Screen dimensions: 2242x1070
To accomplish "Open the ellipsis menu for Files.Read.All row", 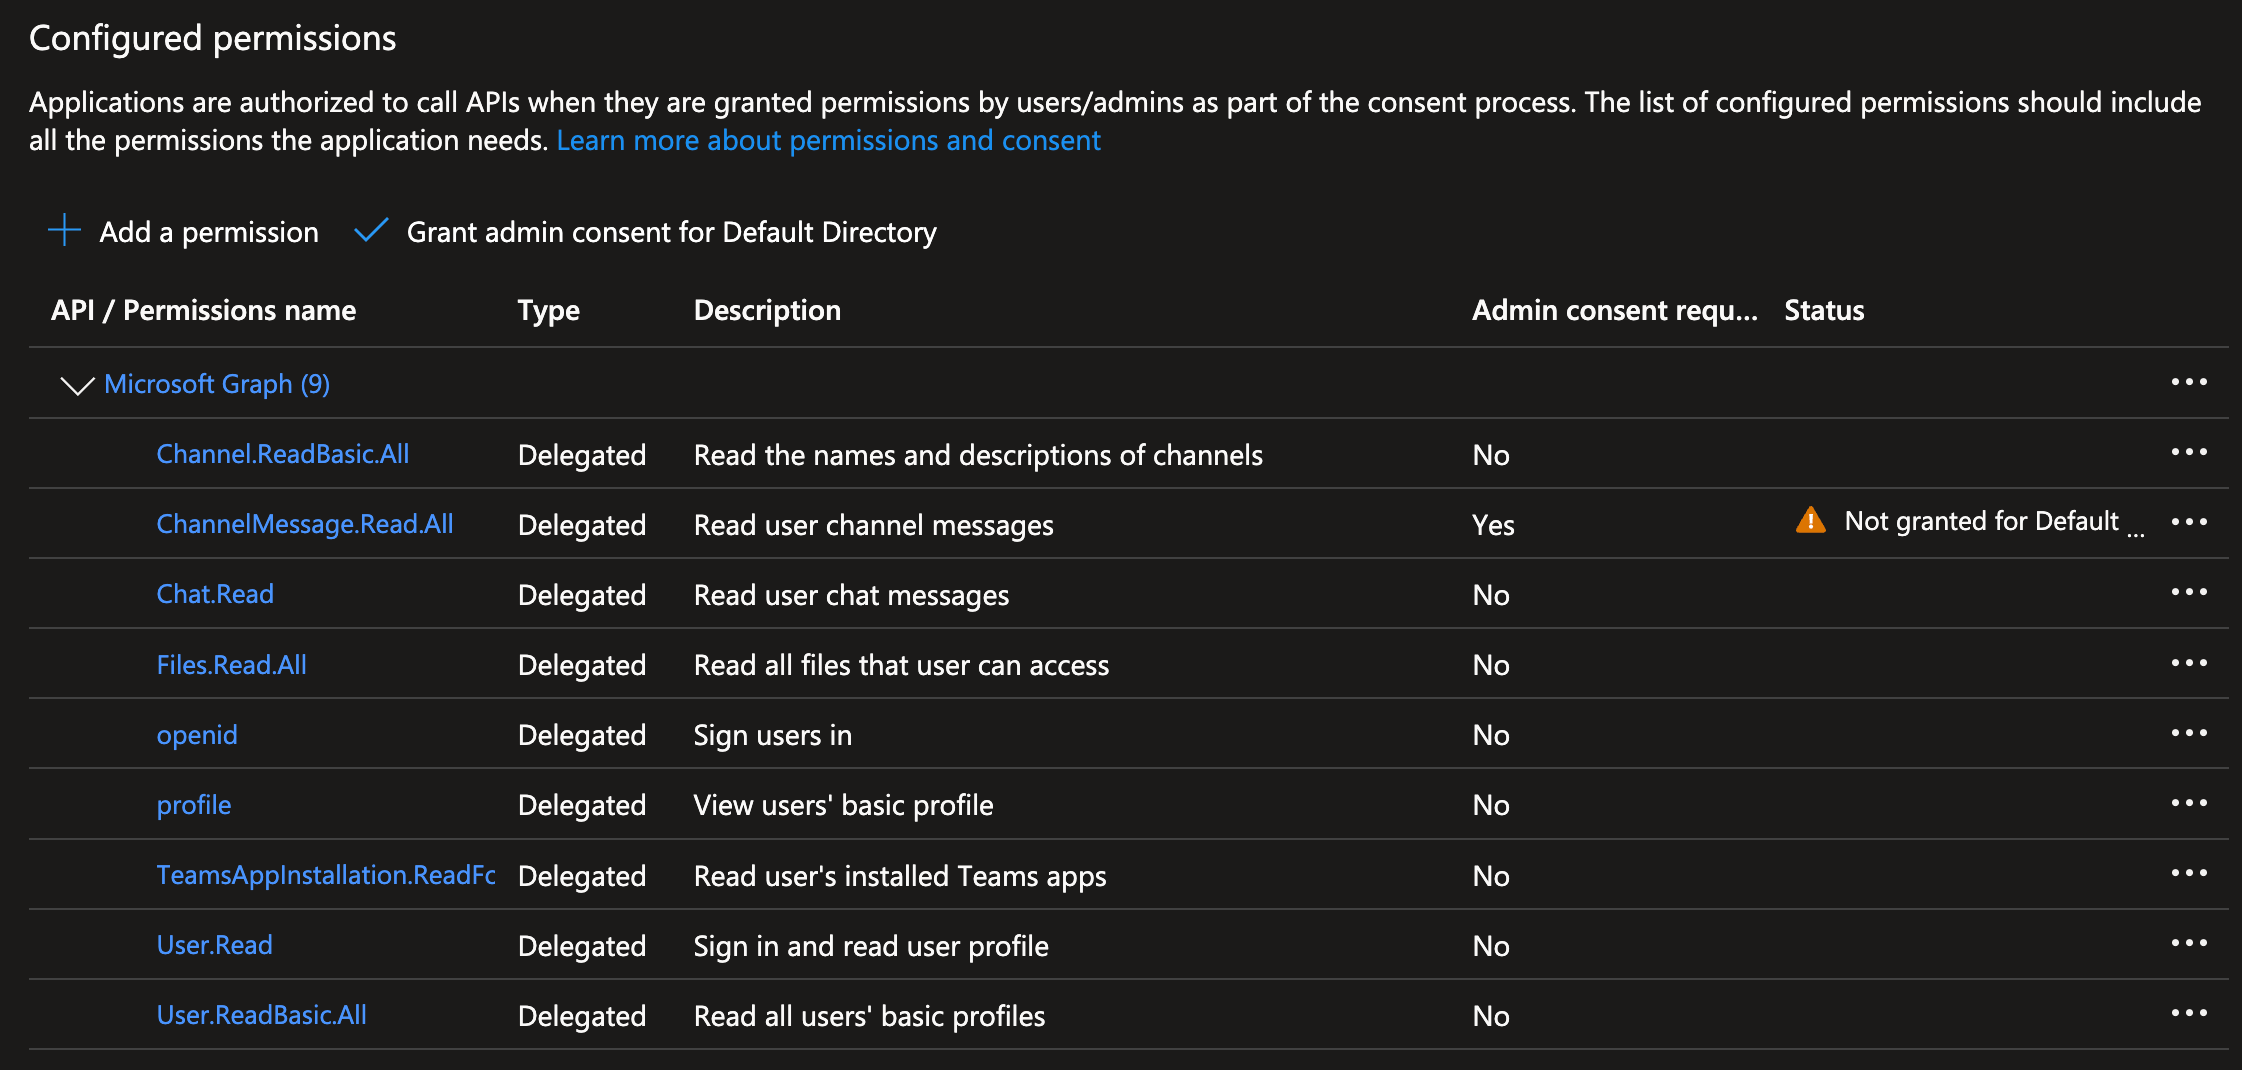I will point(2188,663).
